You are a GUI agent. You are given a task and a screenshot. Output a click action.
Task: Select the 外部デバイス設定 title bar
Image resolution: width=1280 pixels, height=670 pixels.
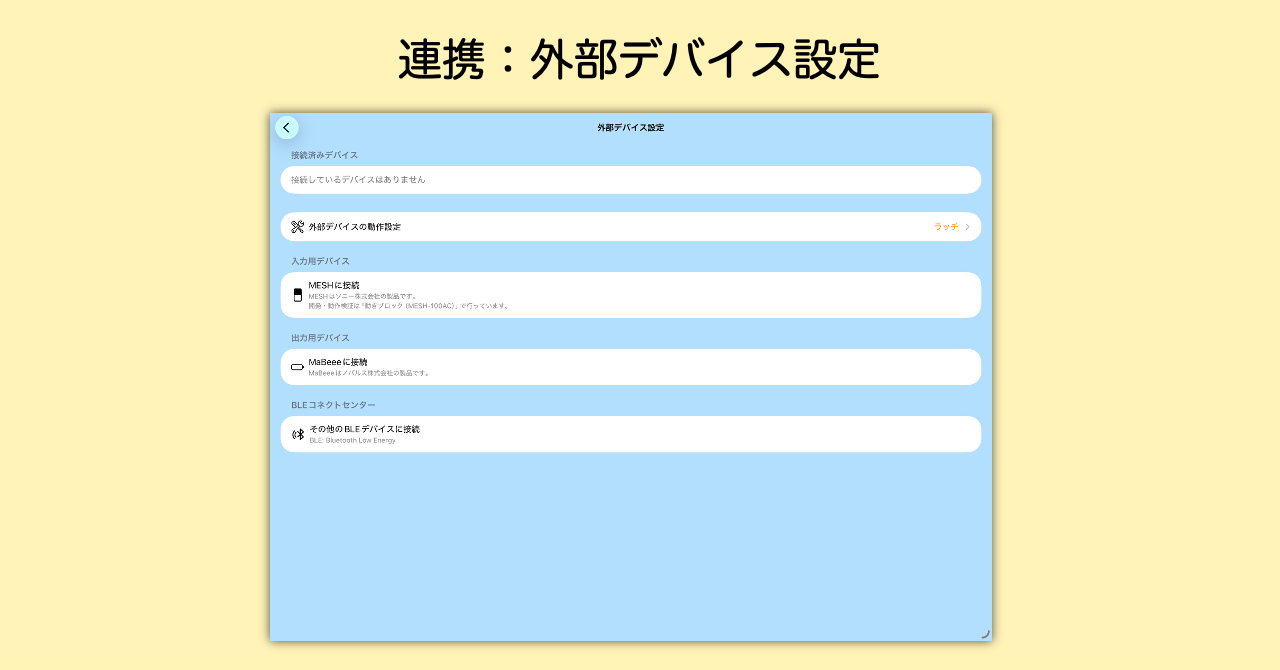(630, 127)
